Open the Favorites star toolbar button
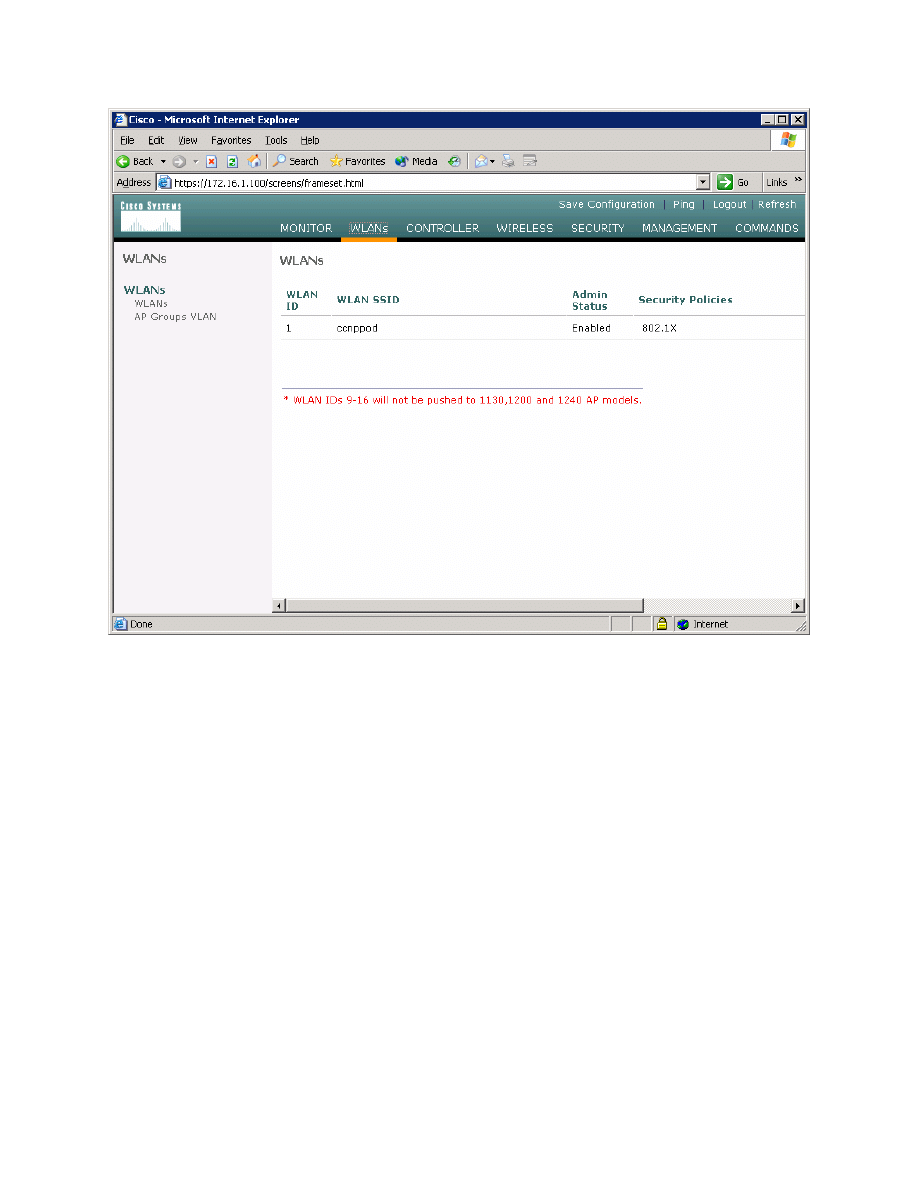The height and width of the screenshot is (1188, 918). pos(336,161)
